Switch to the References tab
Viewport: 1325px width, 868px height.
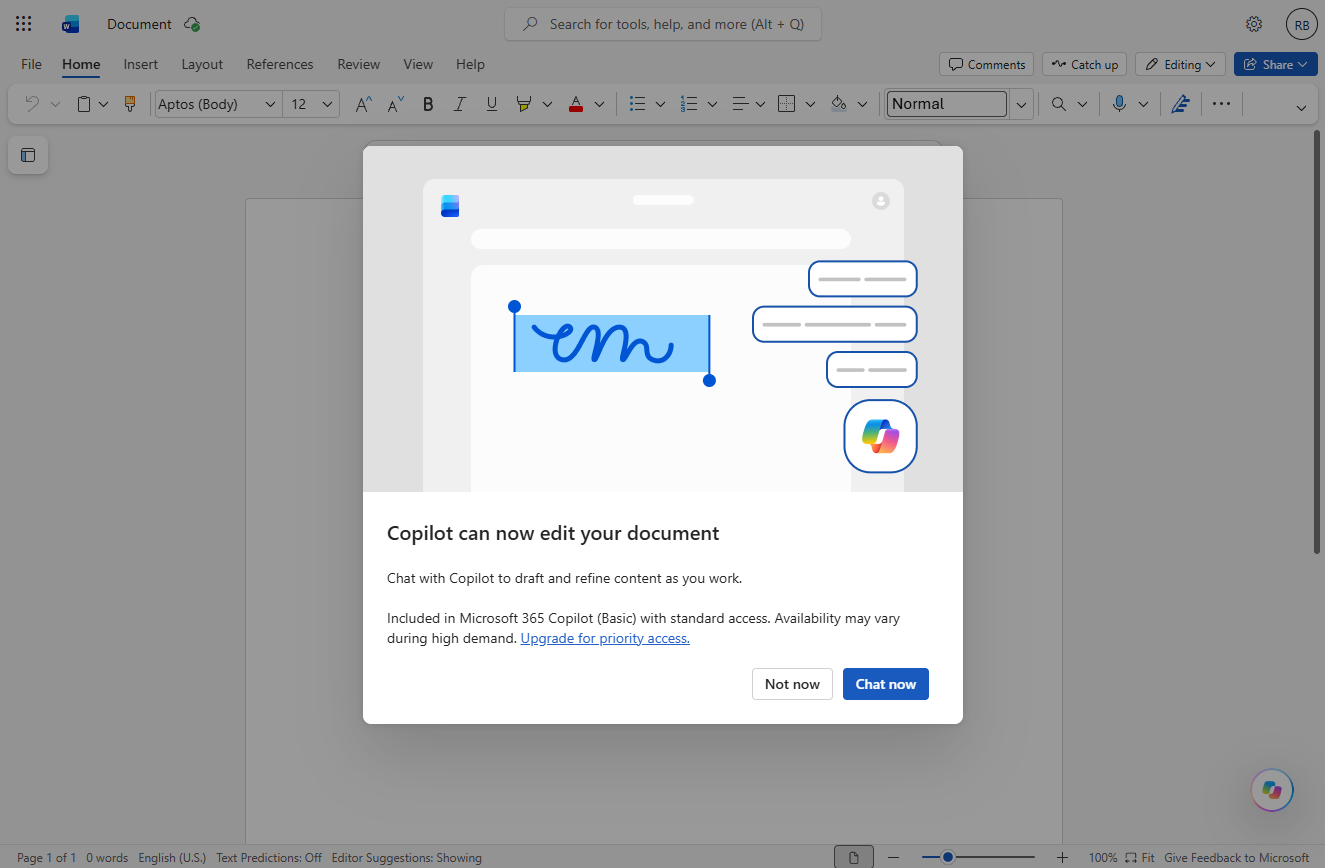(280, 64)
